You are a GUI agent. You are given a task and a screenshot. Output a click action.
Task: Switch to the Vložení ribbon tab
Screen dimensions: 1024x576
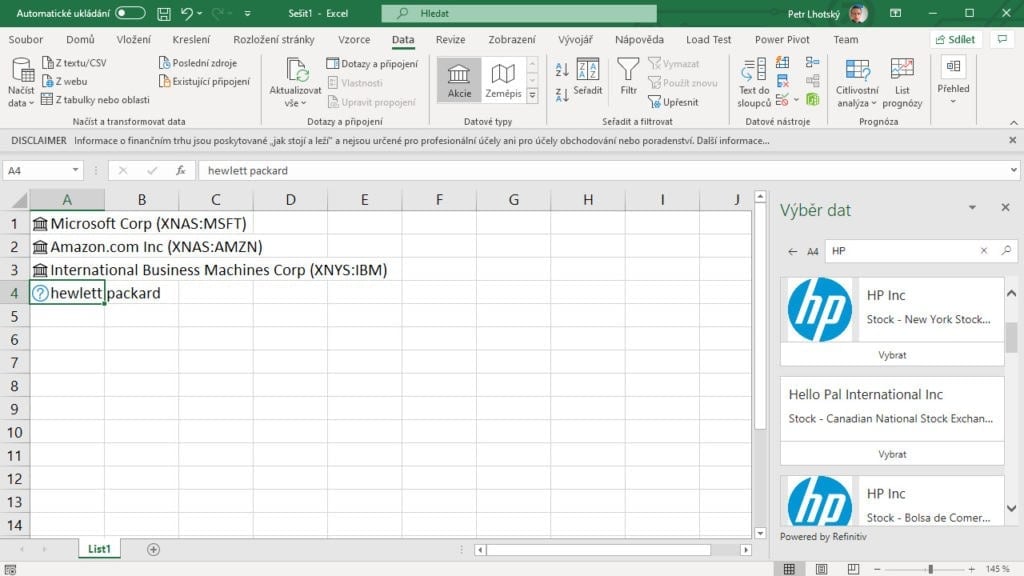pyautogui.click(x=133, y=40)
